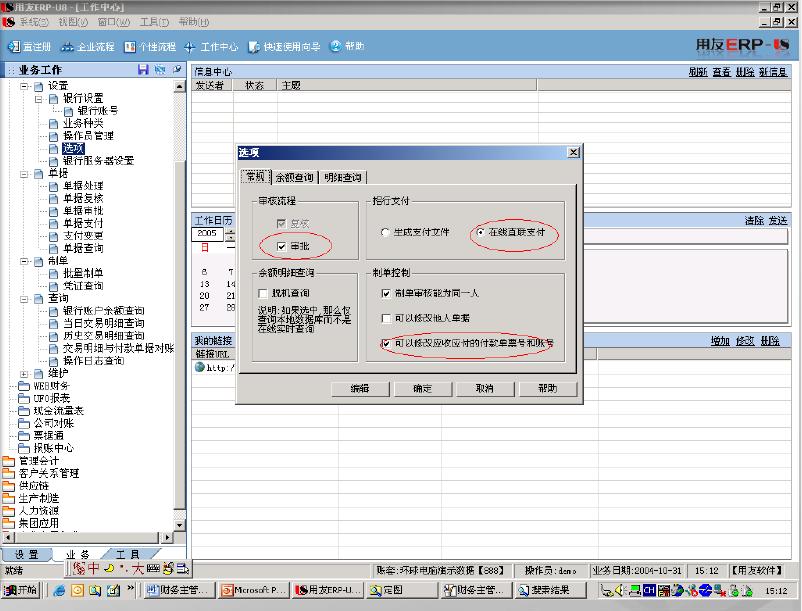The image size is (802, 611).
Task: Open 单据支付 tree node
Action: [83, 223]
